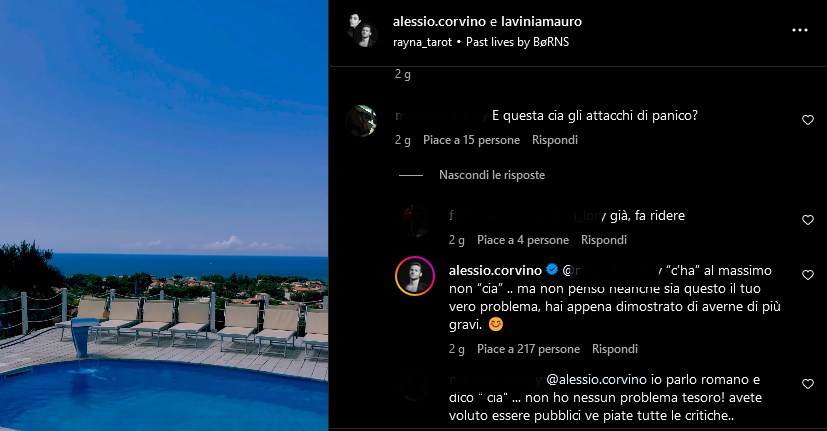Image resolution: width=827 pixels, height=431 pixels.
Task: View likes on 'Piace a 217 persone'
Action: click(x=528, y=349)
